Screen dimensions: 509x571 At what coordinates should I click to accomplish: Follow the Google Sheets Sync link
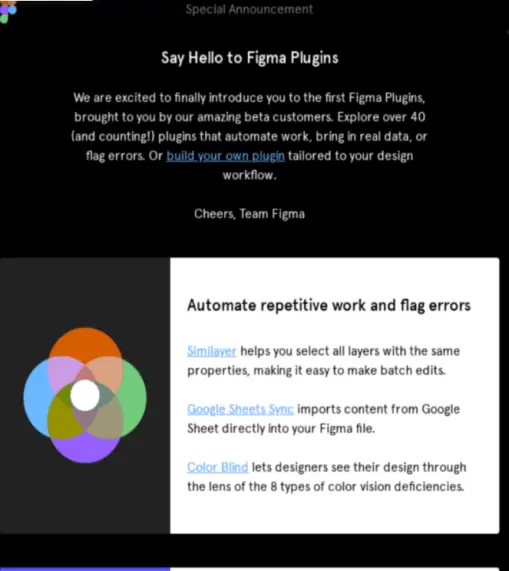point(240,409)
